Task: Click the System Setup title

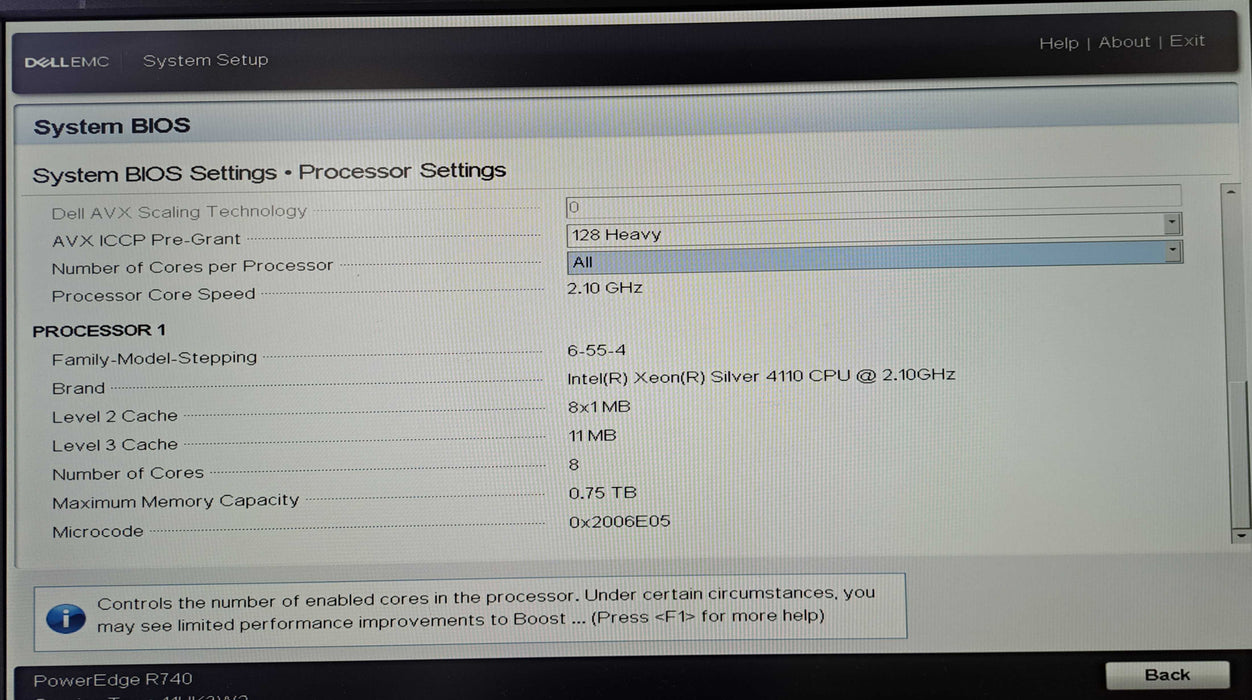Action: 205,61
